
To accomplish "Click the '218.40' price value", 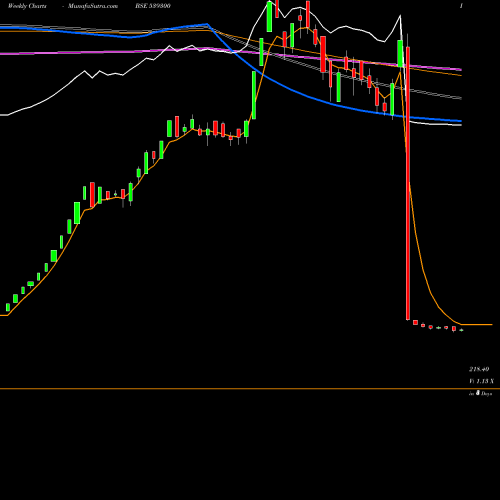I will coord(479,369).
